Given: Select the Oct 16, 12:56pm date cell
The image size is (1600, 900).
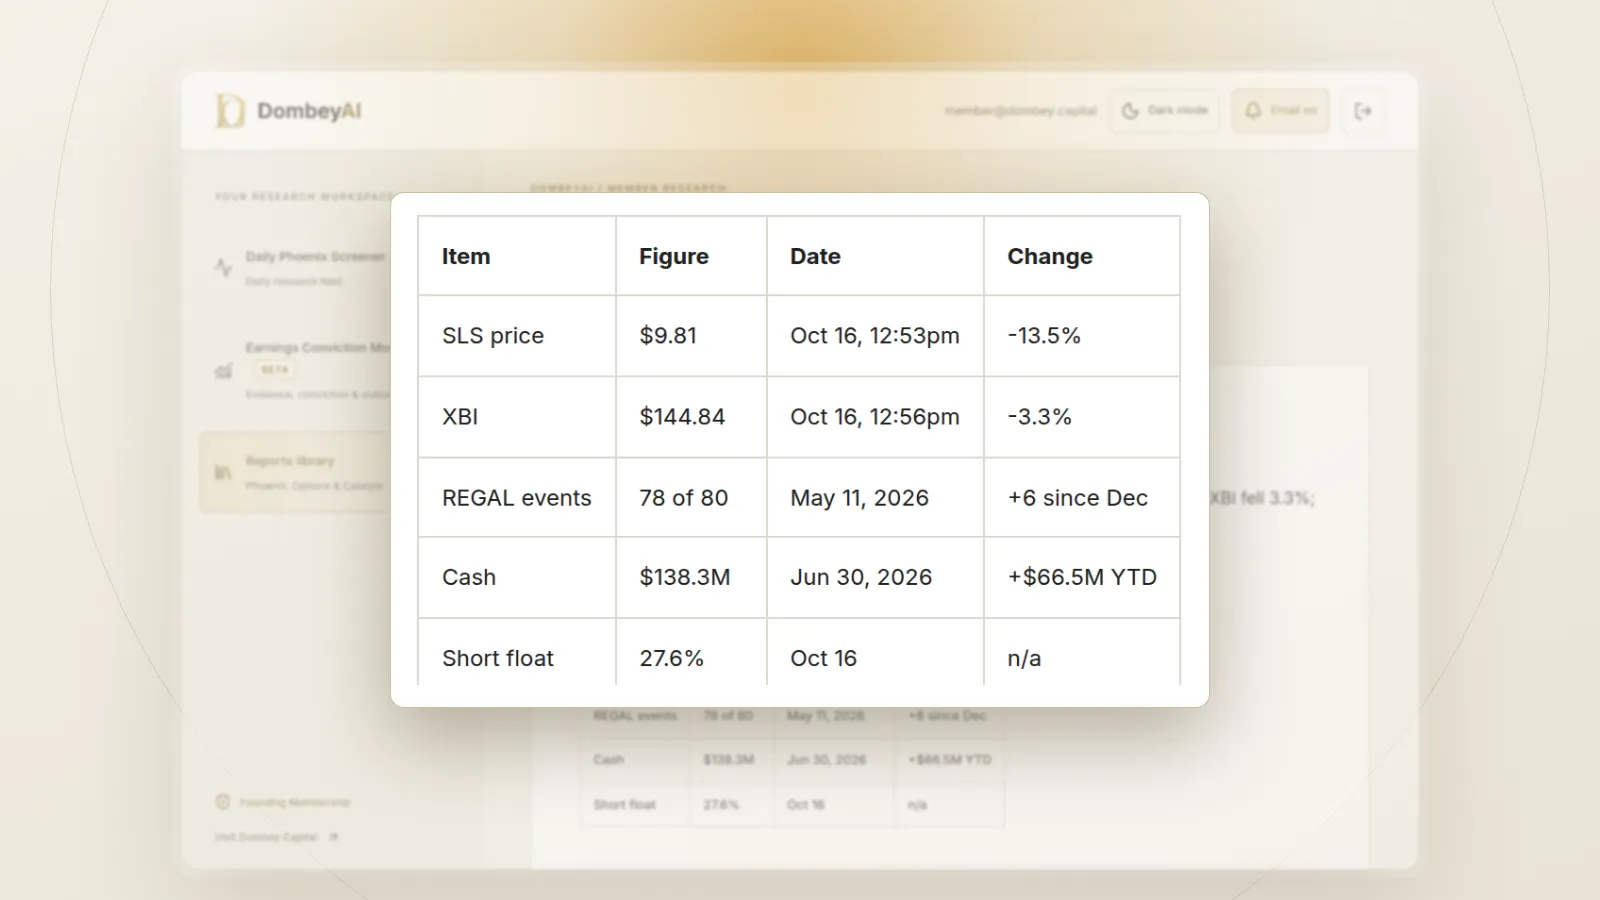Looking at the screenshot, I should (x=875, y=417).
